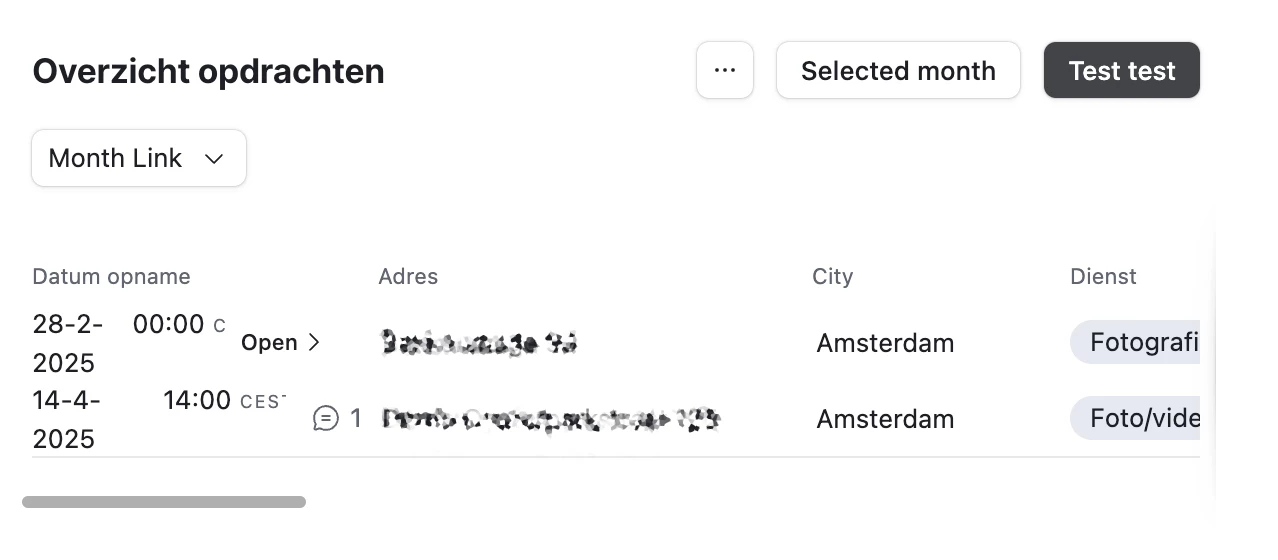Click Amsterdam in the second row
The image size is (1278, 560).
[885, 419]
